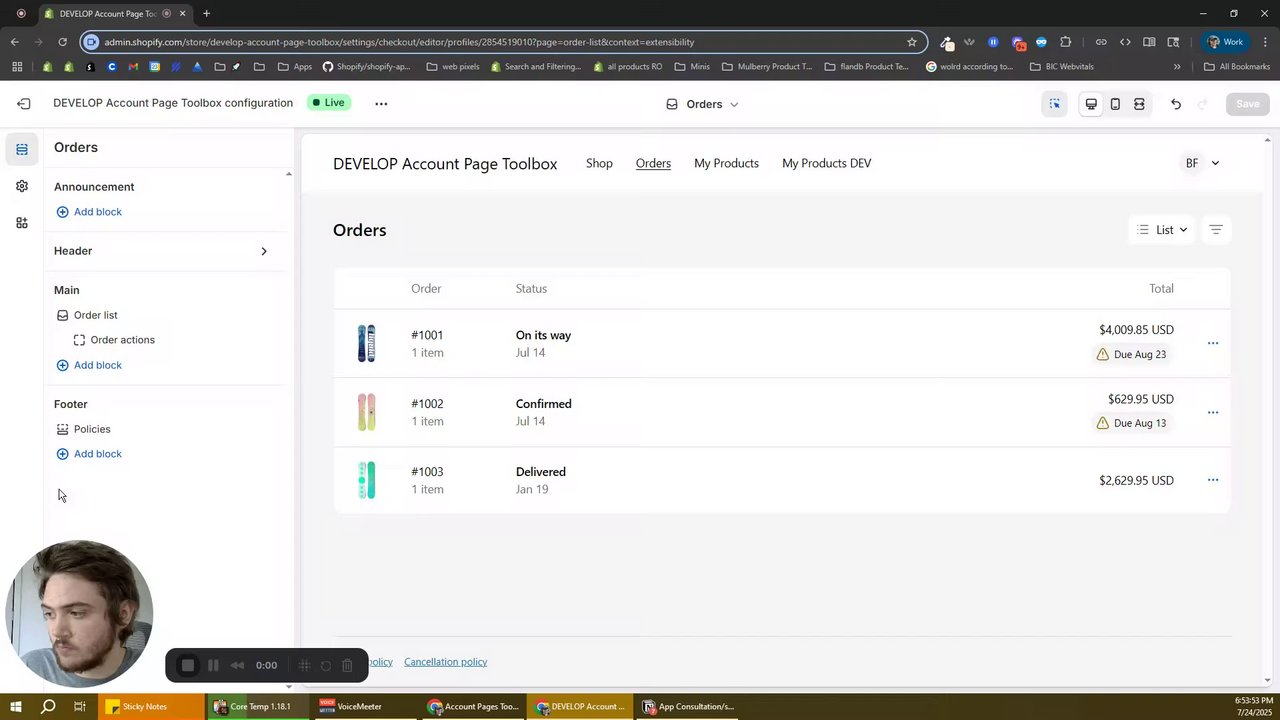1280x720 pixels.
Task: Add block under Announcement
Action: click(x=89, y=212)
